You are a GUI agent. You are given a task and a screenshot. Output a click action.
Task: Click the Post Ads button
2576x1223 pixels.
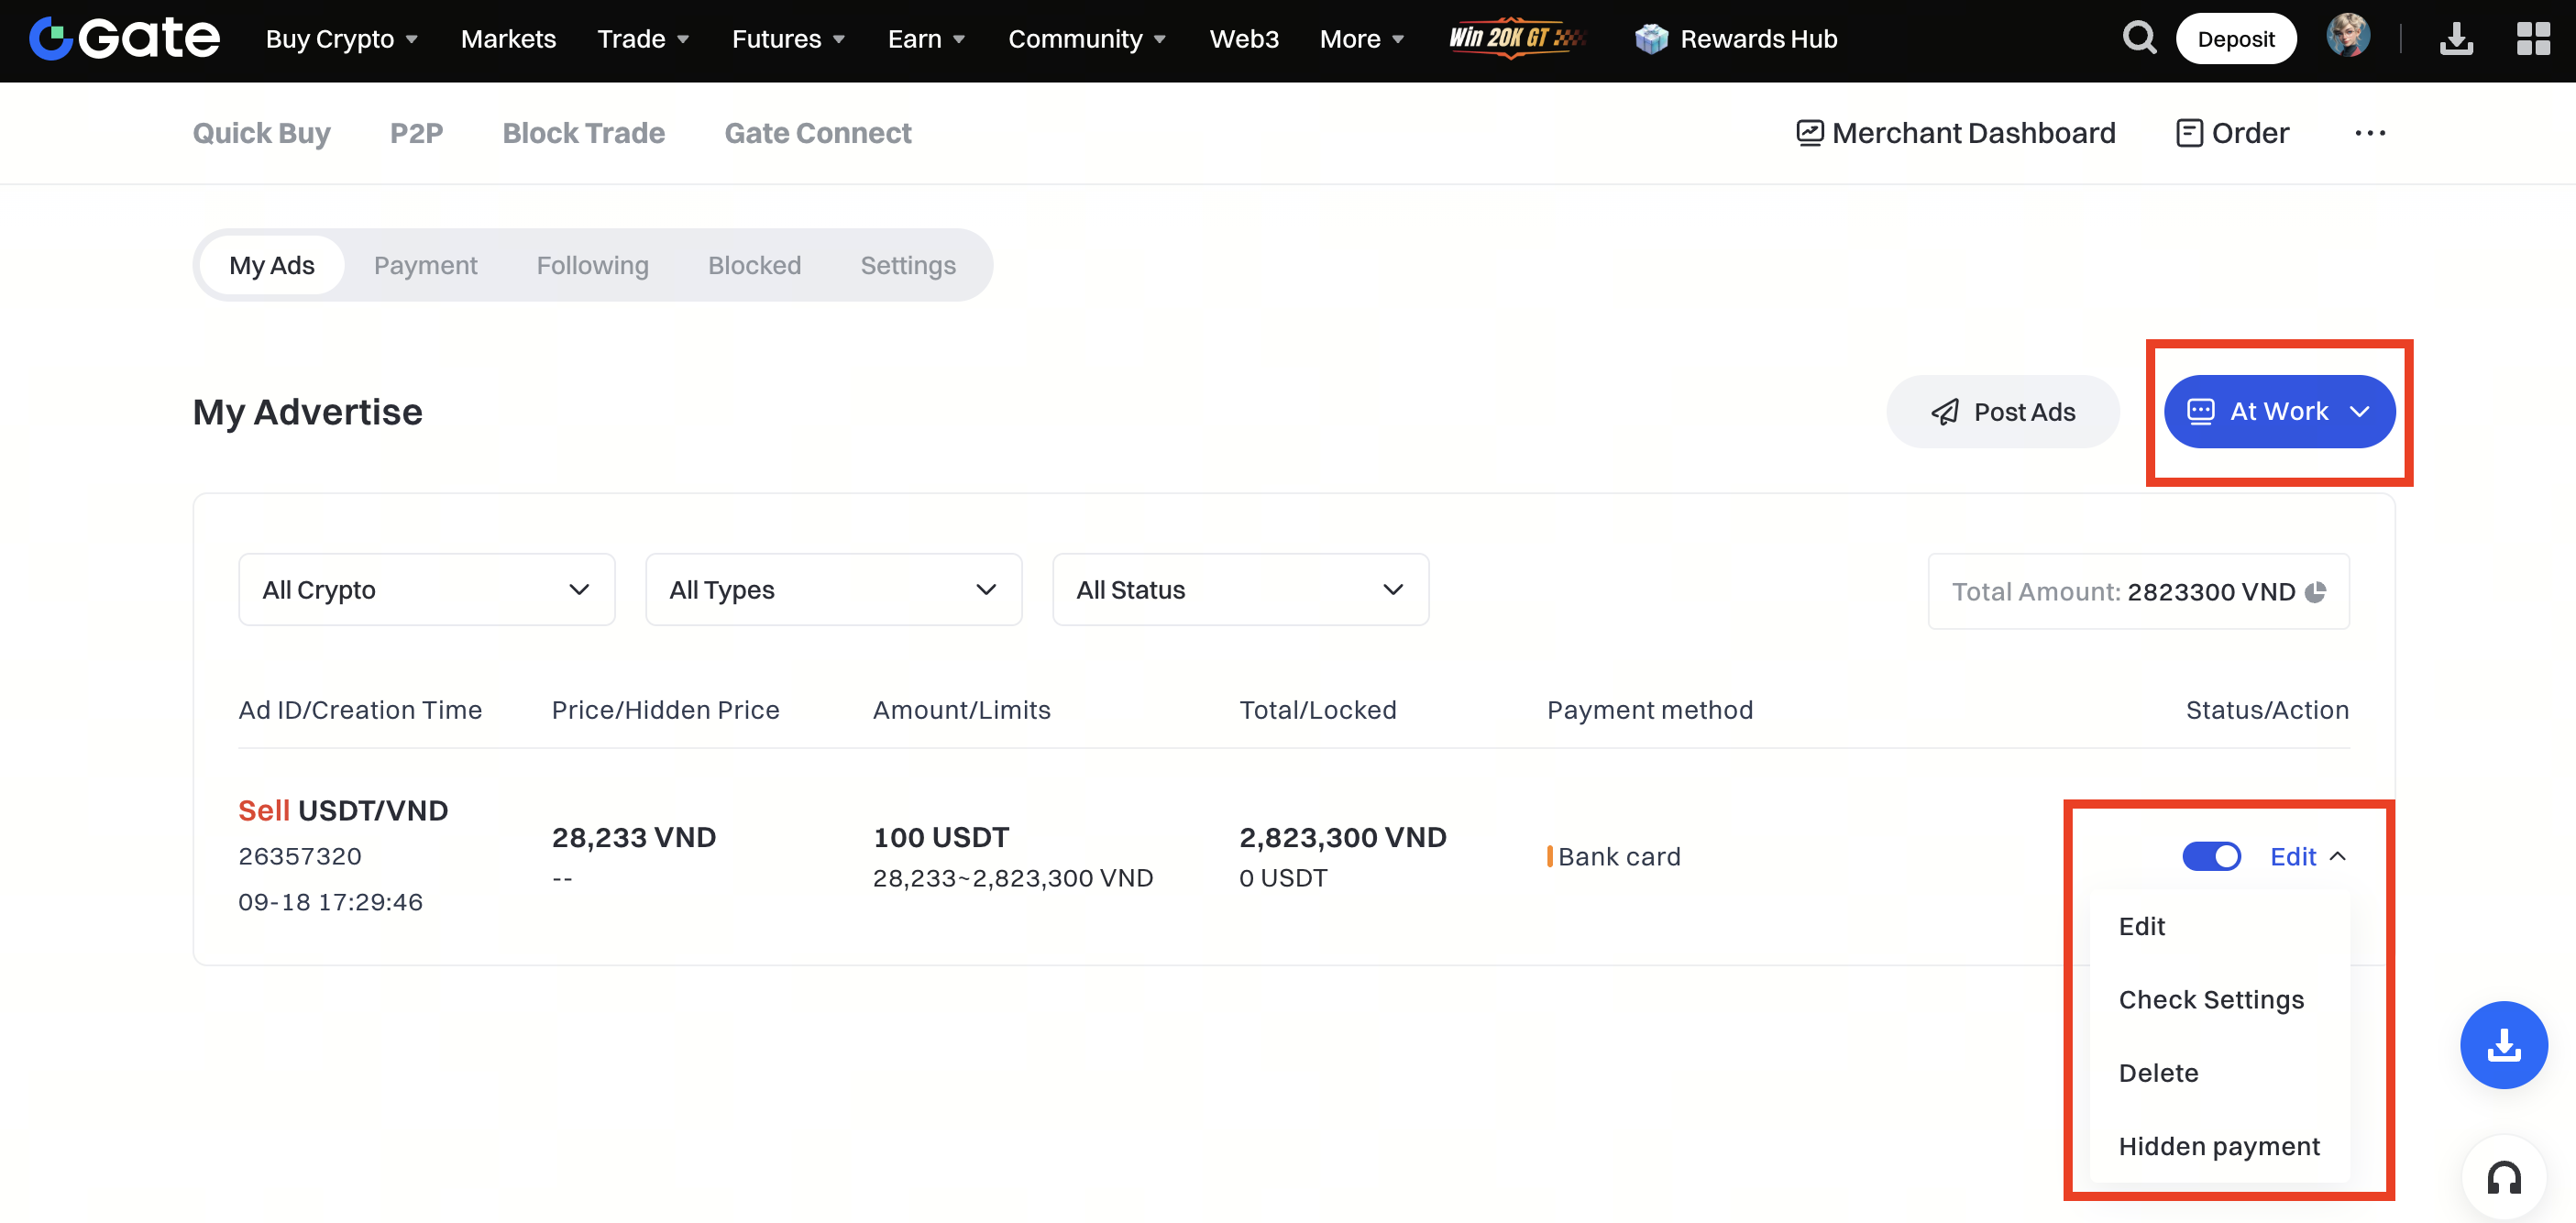[x=2002, y=411]
